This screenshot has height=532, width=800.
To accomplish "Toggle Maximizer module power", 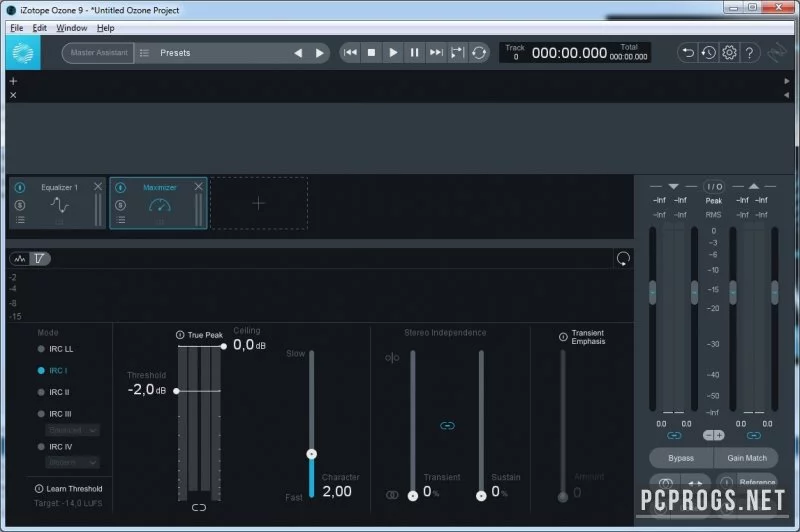I will click(x=120, y=188).
